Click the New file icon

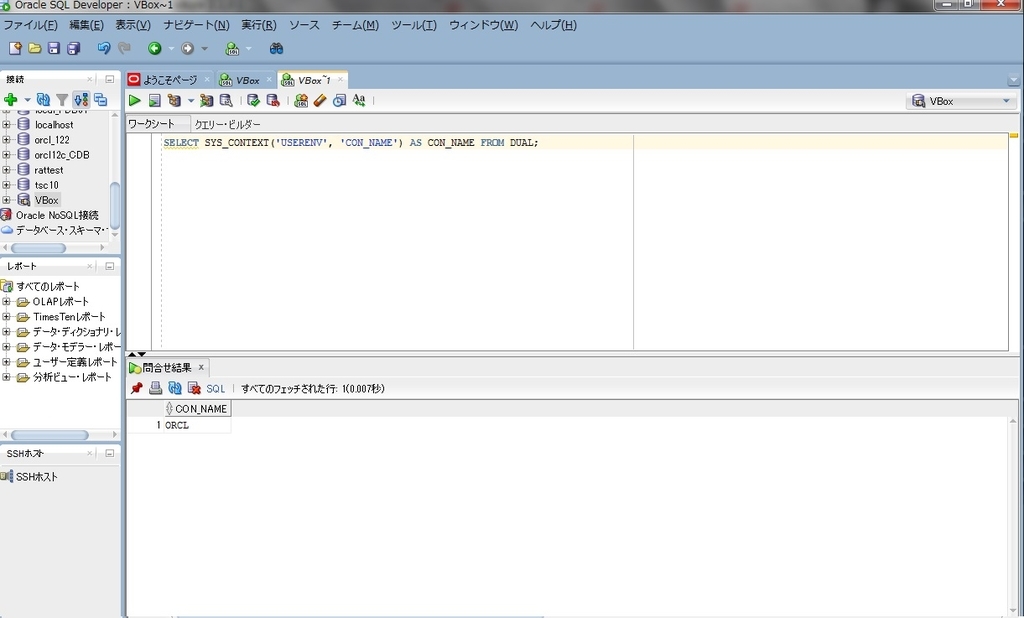(15, 48)
